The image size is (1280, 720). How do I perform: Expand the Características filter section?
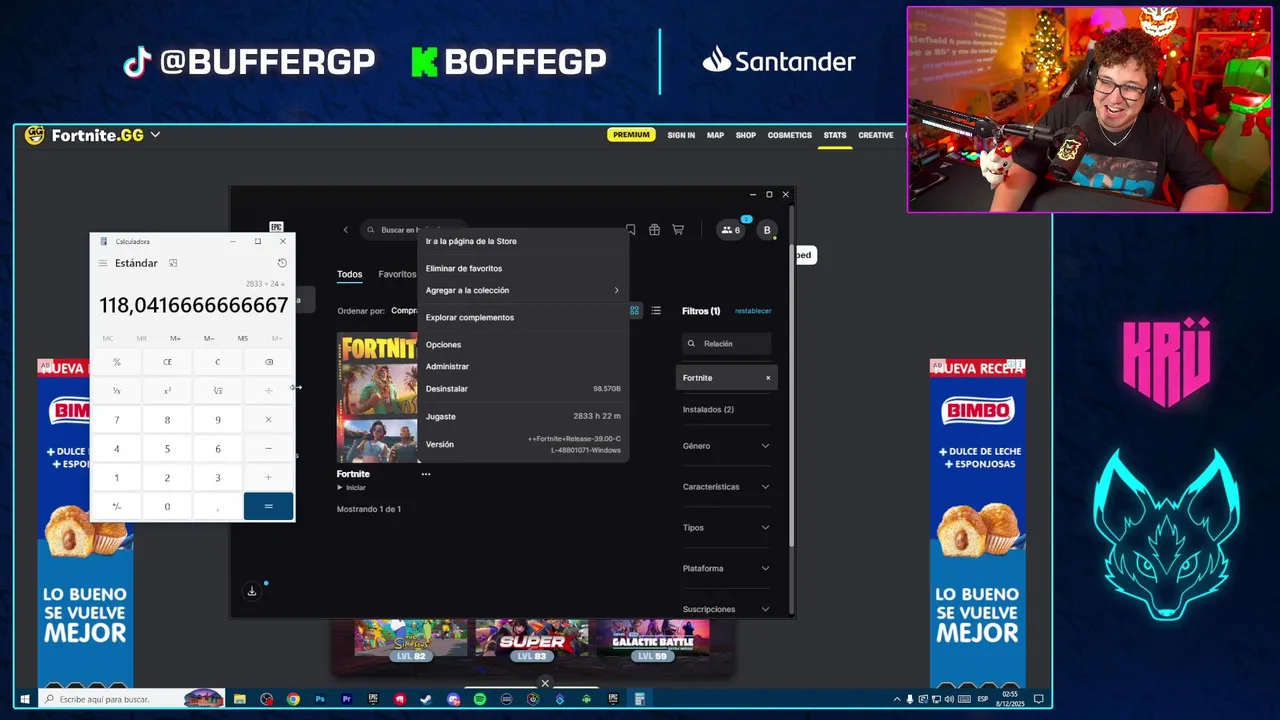pyautogui.click(x=726, y=487)
